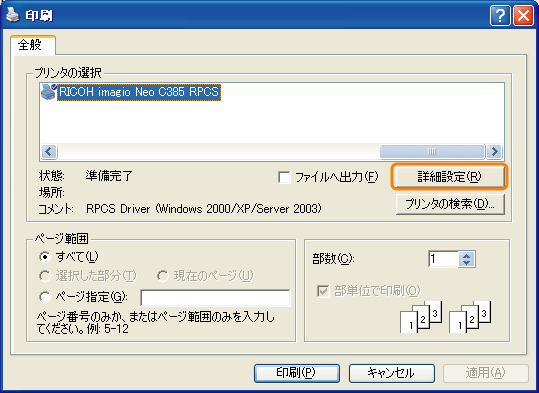This screenshot has height=393, width=539.
Task: Open the help question mark button
Action: point(500,16)
